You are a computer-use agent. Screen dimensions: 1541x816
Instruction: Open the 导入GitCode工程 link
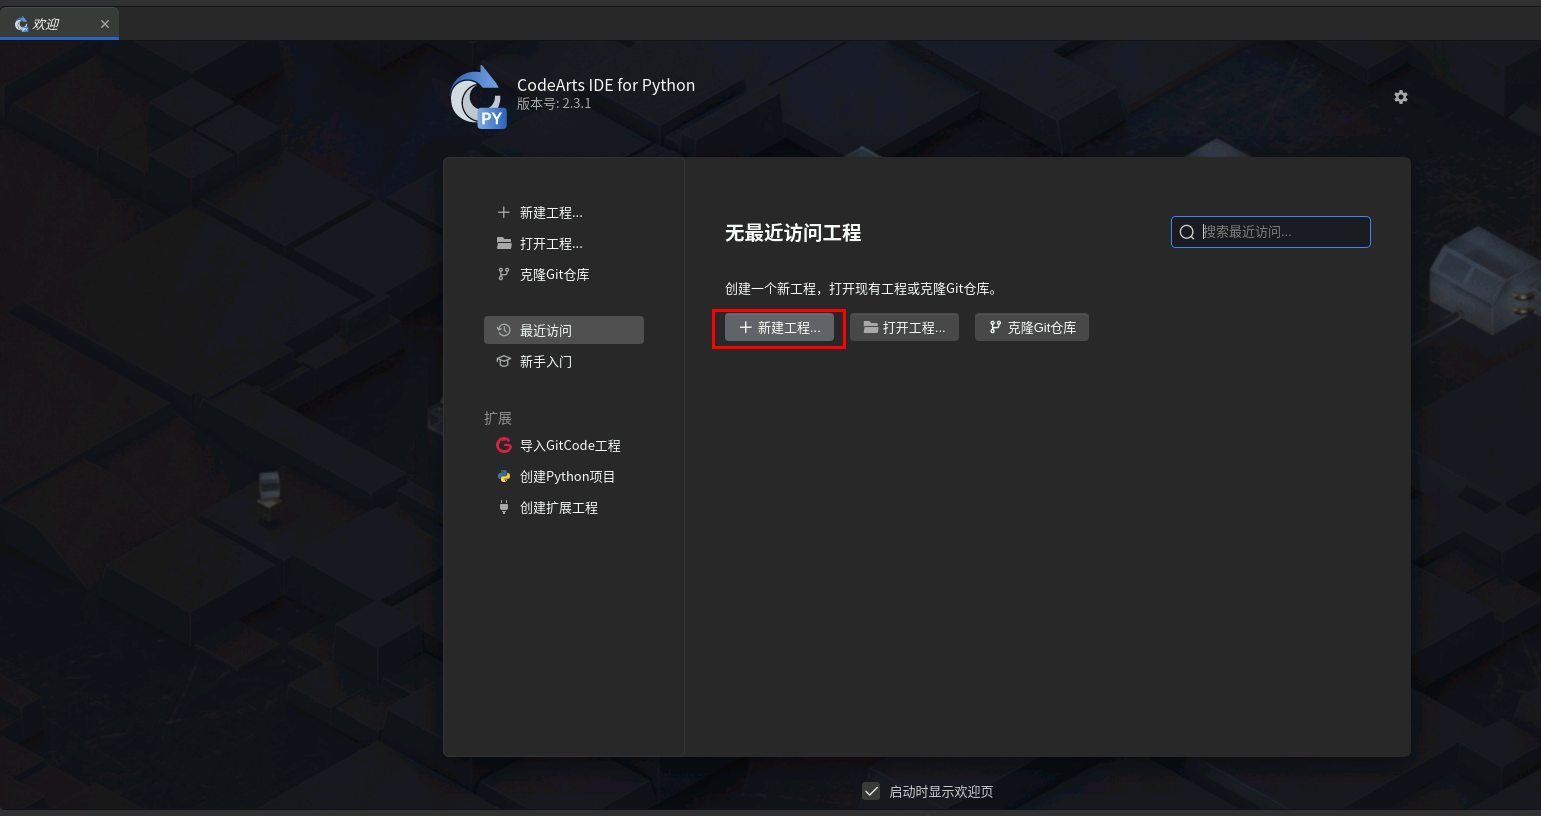coord(570,445)
